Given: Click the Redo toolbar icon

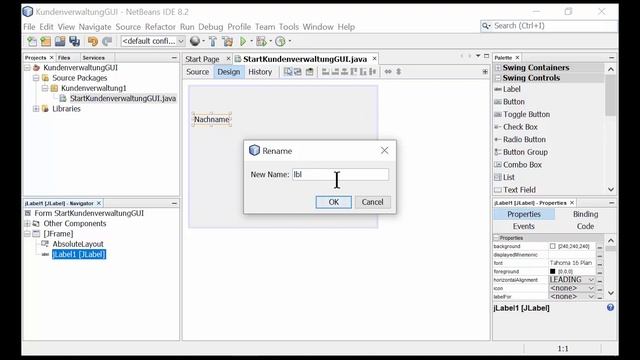Looking at the screenshot, I should tap(107, 41).
